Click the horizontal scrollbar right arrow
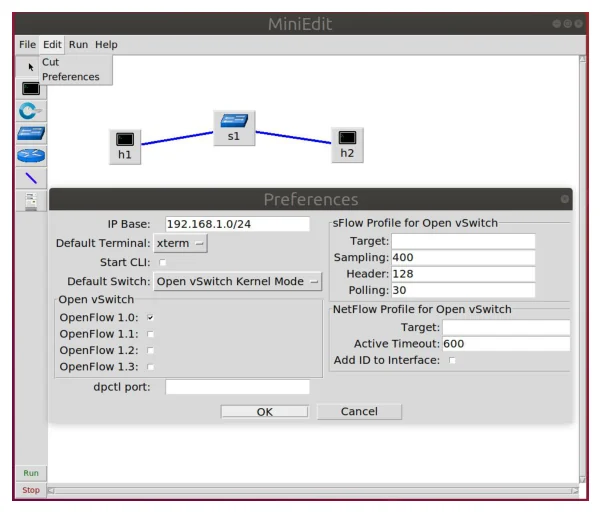 (x=575, y=491)
